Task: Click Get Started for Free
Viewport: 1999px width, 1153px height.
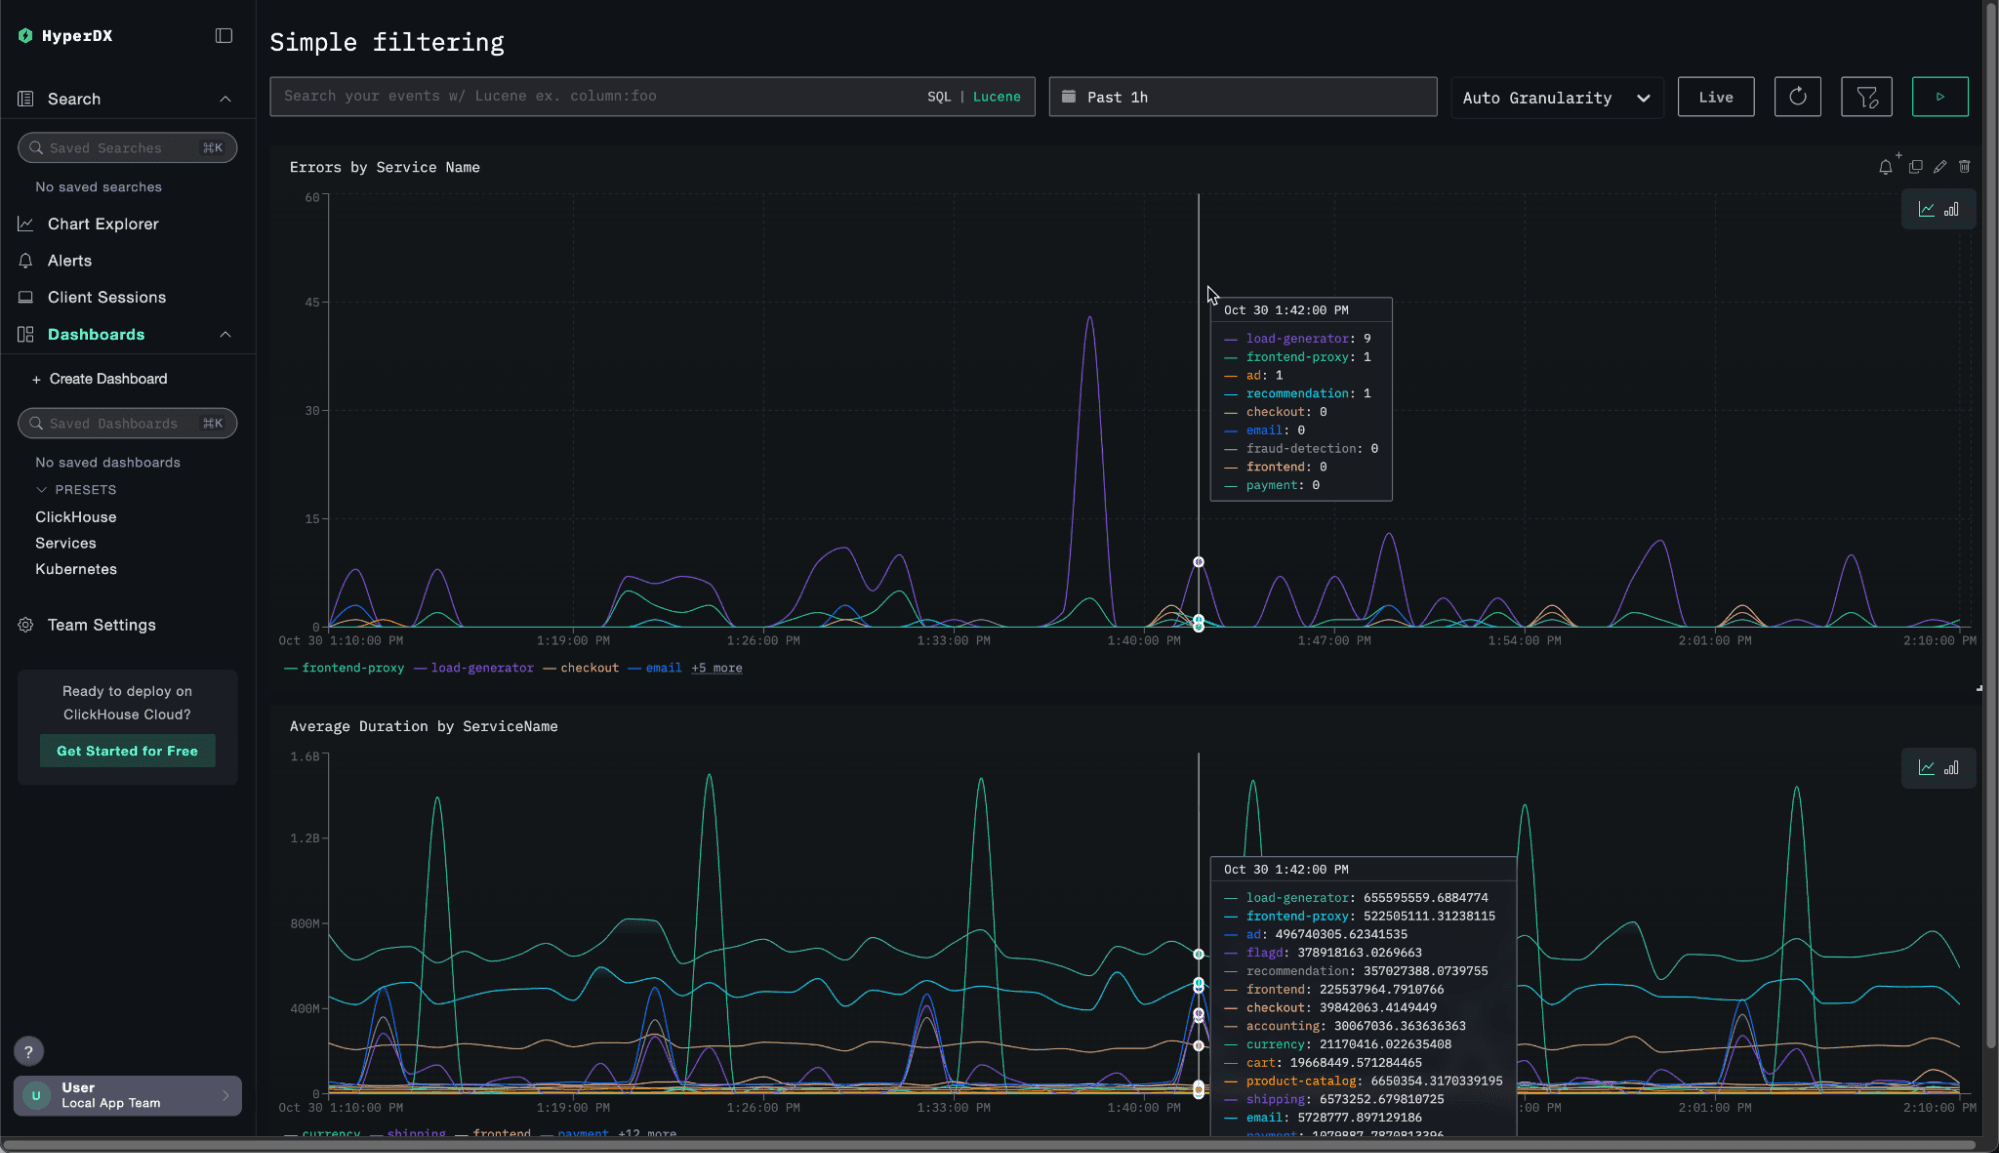Action: [127, 750]
